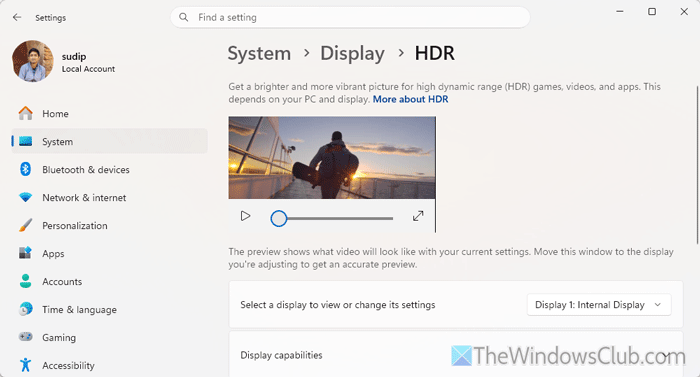
Task: Minimize the Settings window
Action: tap(620, 12)
